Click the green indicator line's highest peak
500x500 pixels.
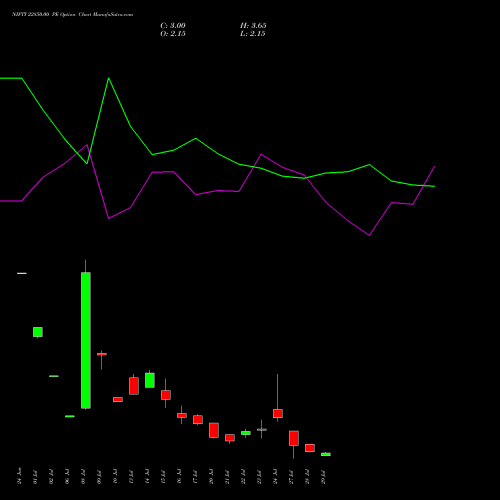pos(109,78)
